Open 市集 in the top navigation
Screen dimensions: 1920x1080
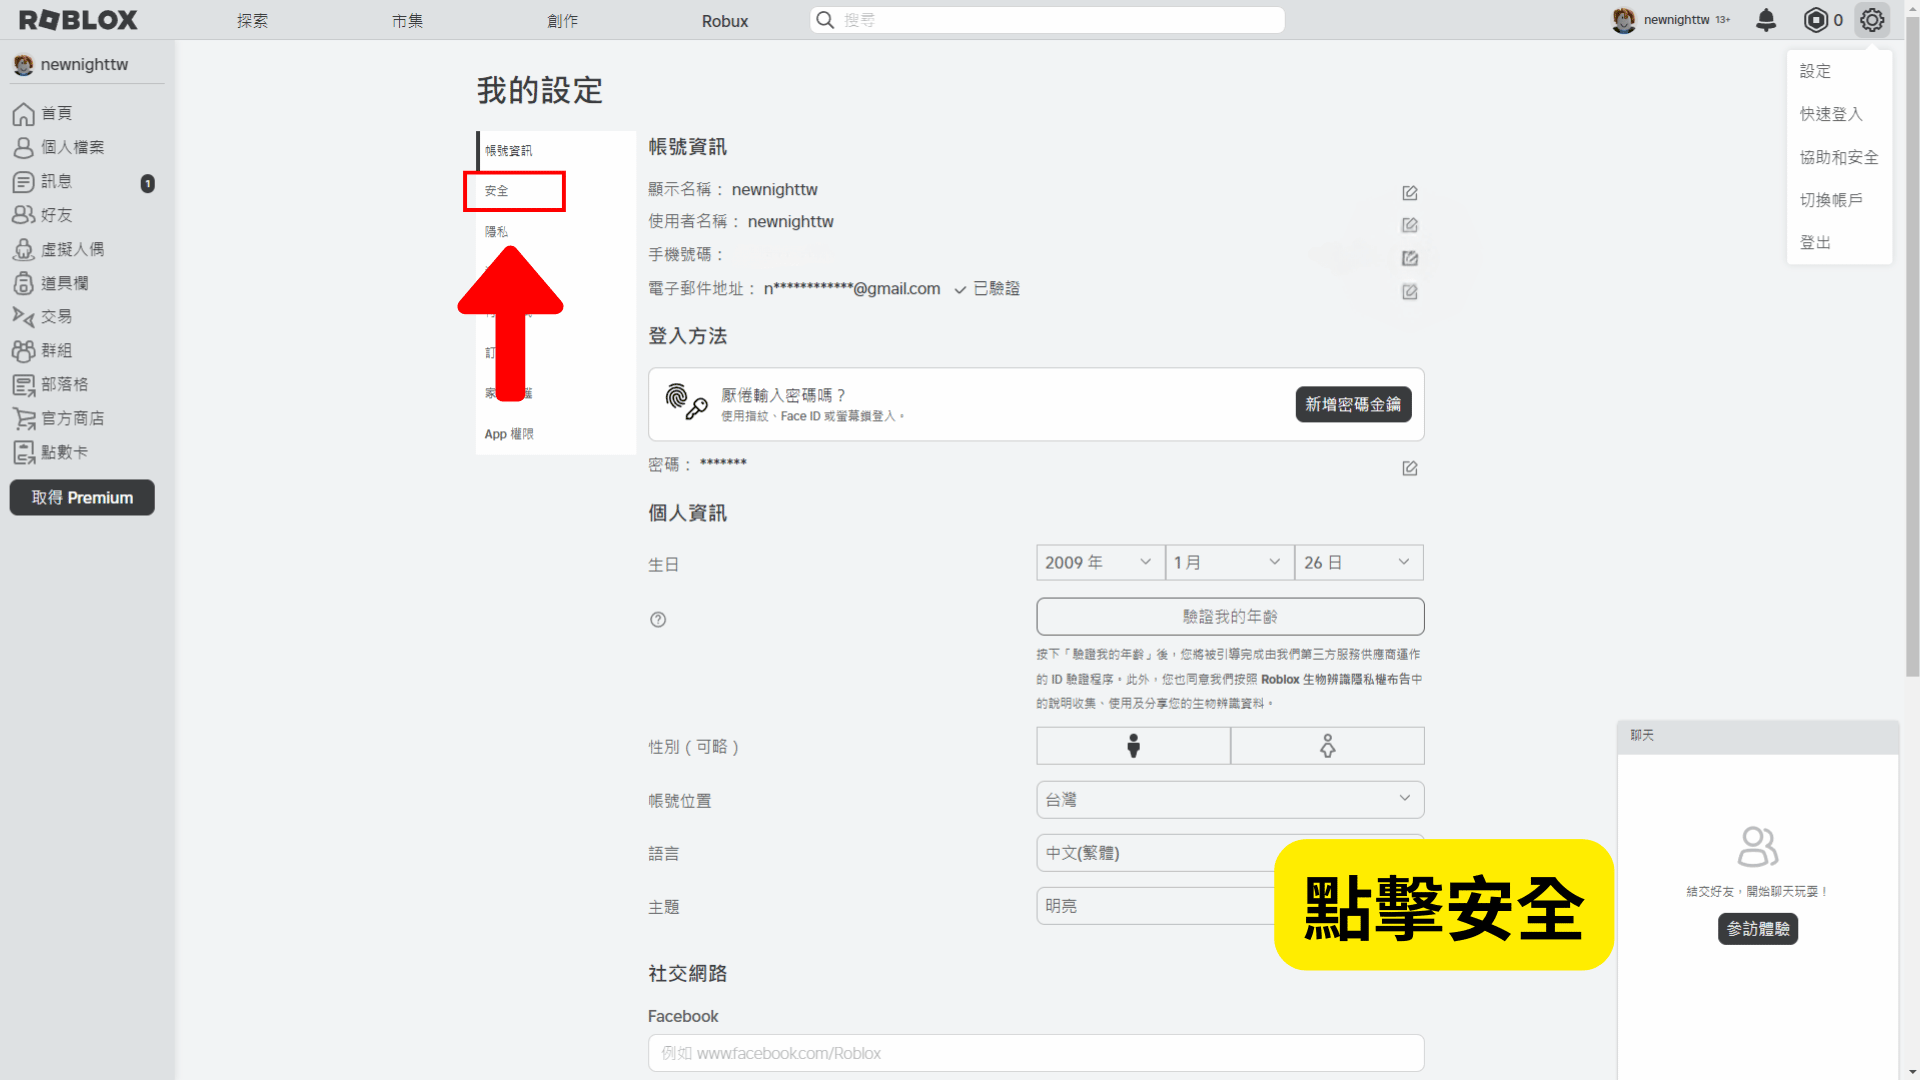coord(407,21)
